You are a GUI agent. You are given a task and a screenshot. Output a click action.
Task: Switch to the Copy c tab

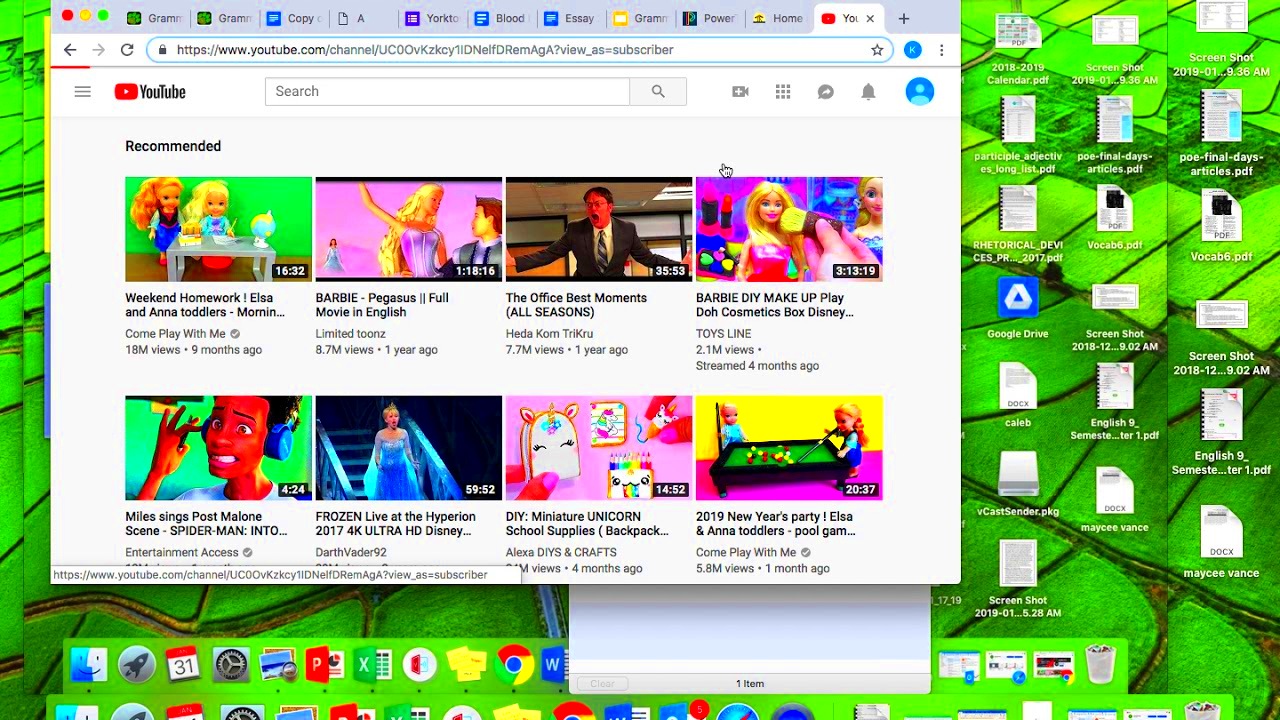(293, 18)
